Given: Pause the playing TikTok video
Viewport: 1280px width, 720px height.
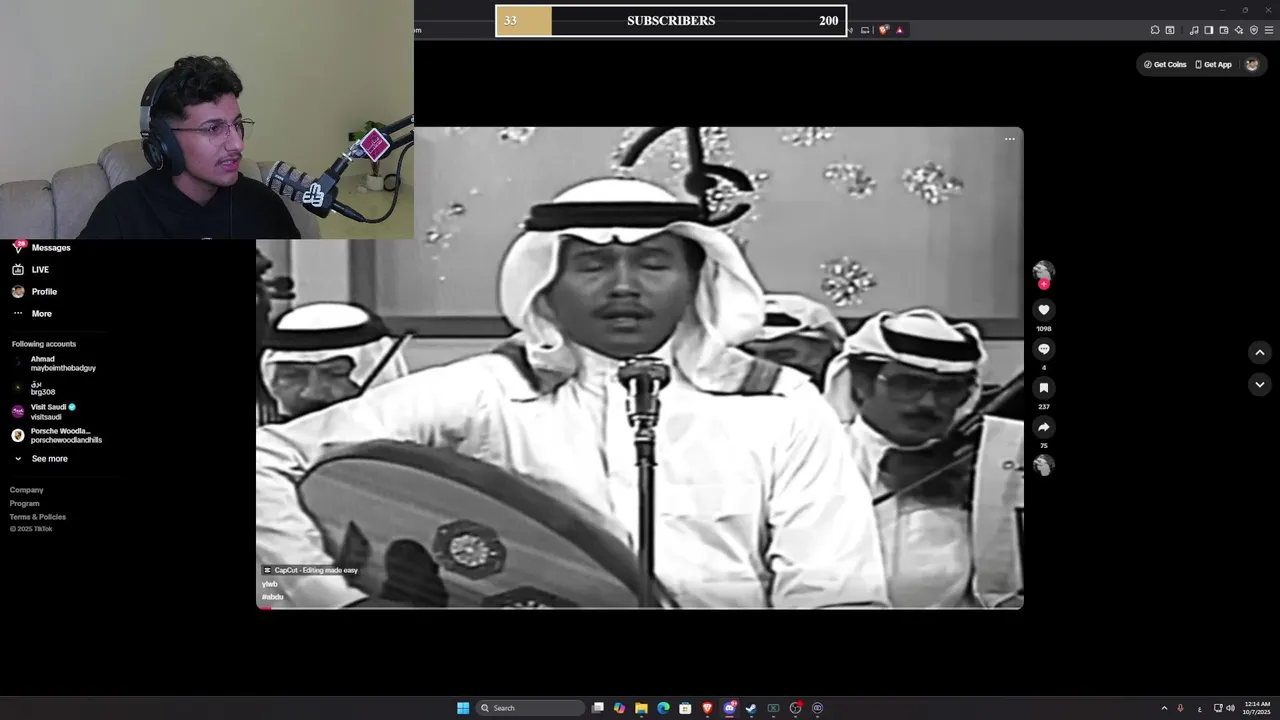Looking at the screenshot, I should coord(640,367).
